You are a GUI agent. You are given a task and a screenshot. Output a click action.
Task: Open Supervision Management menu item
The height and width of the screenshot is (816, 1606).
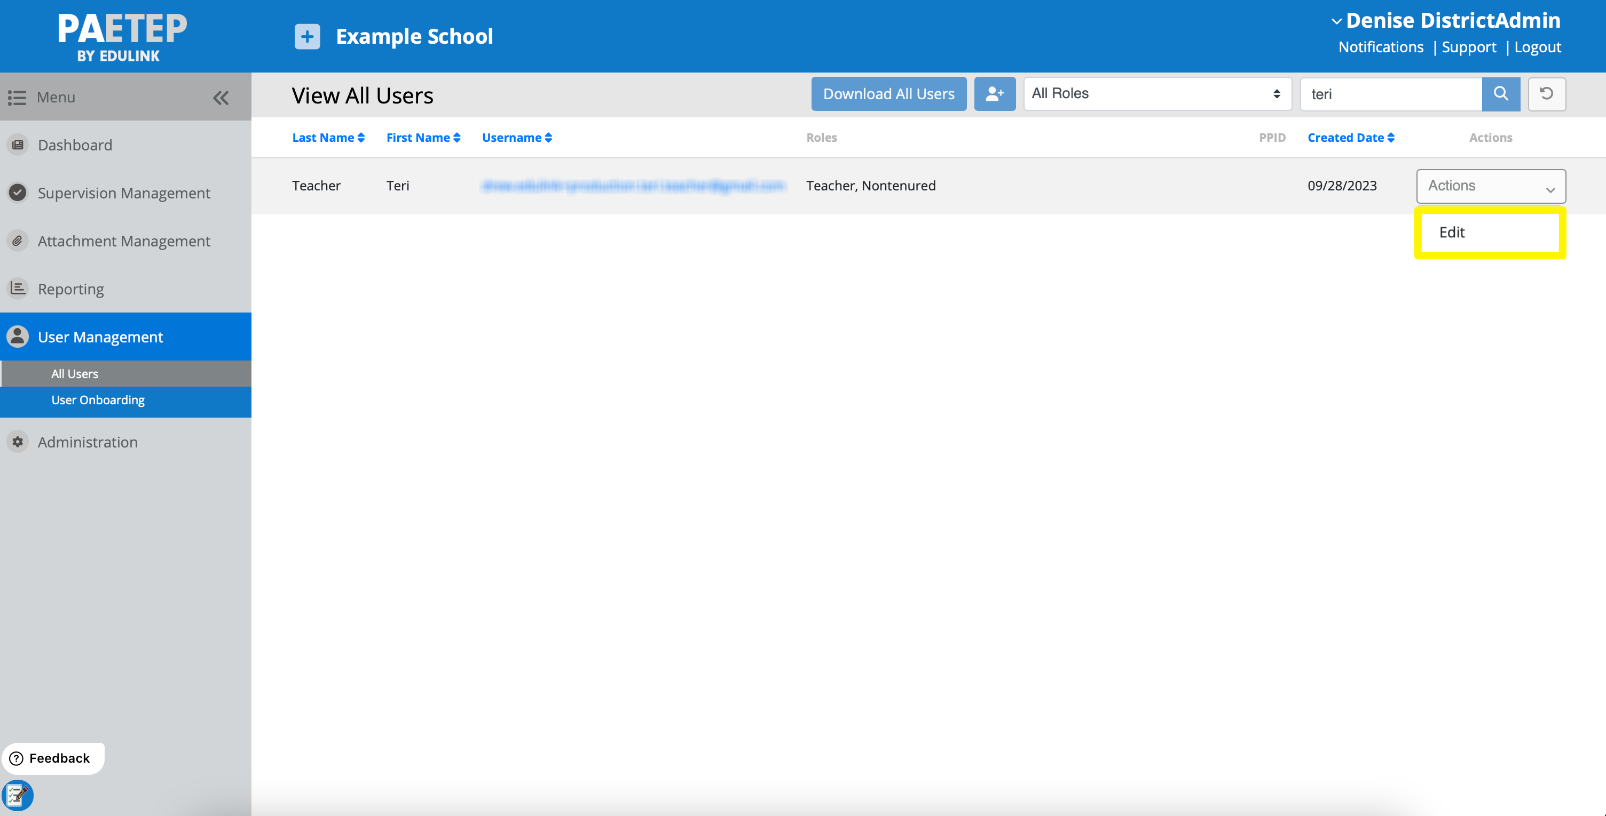[126, 193]
